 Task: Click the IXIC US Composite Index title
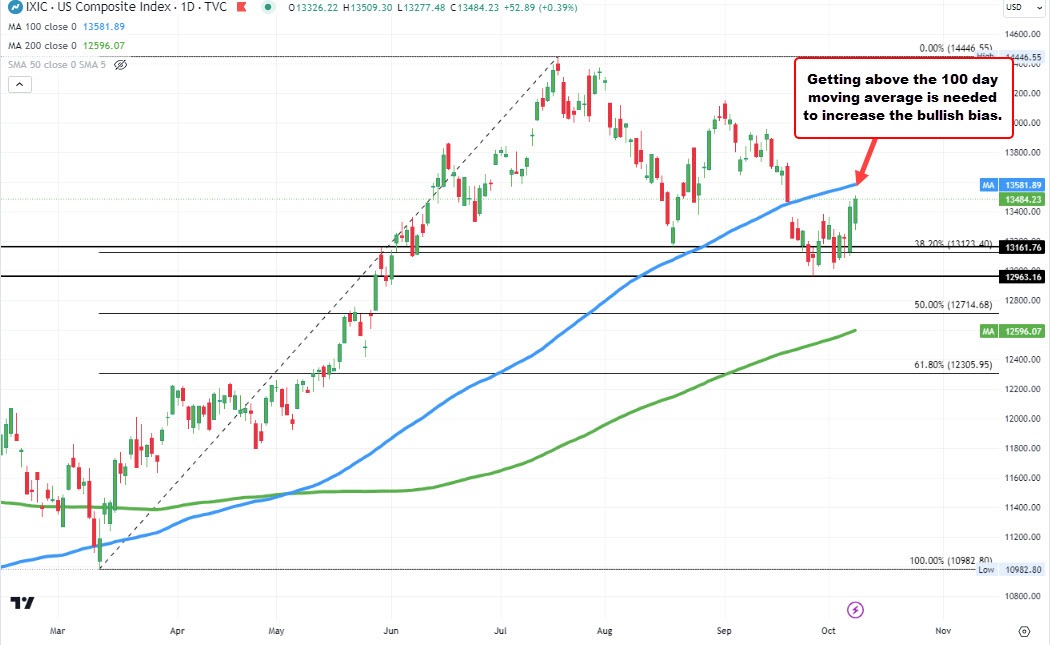(x=127, y=7)
